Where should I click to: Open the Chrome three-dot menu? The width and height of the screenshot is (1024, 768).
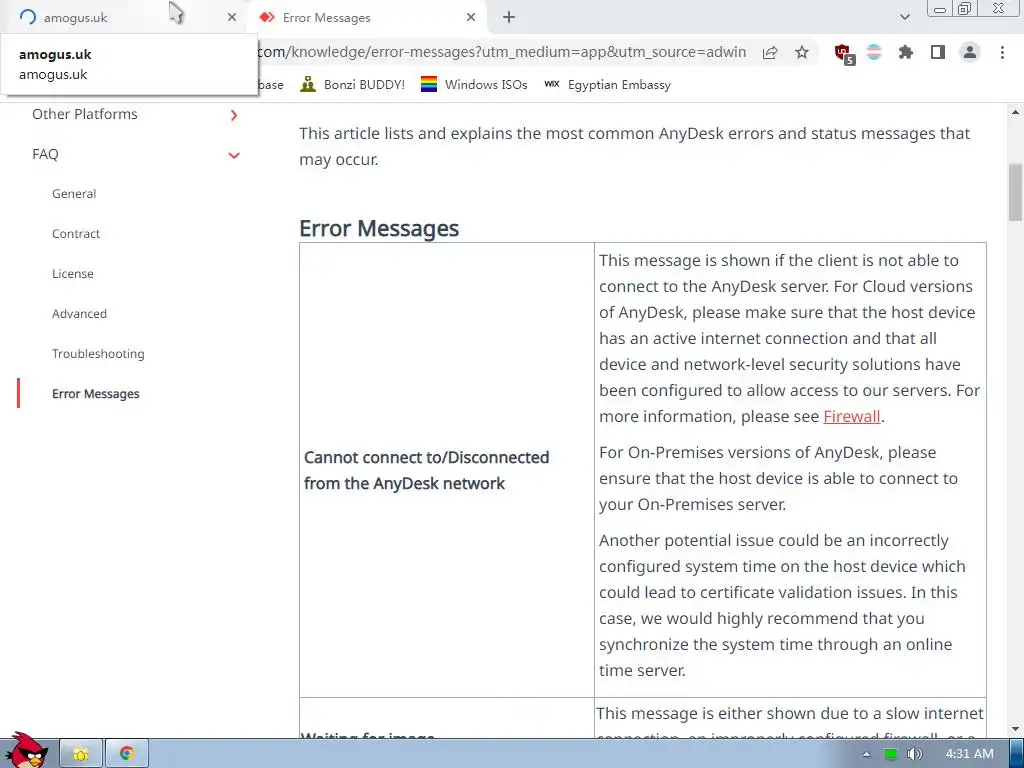[x=1002, y=52]
